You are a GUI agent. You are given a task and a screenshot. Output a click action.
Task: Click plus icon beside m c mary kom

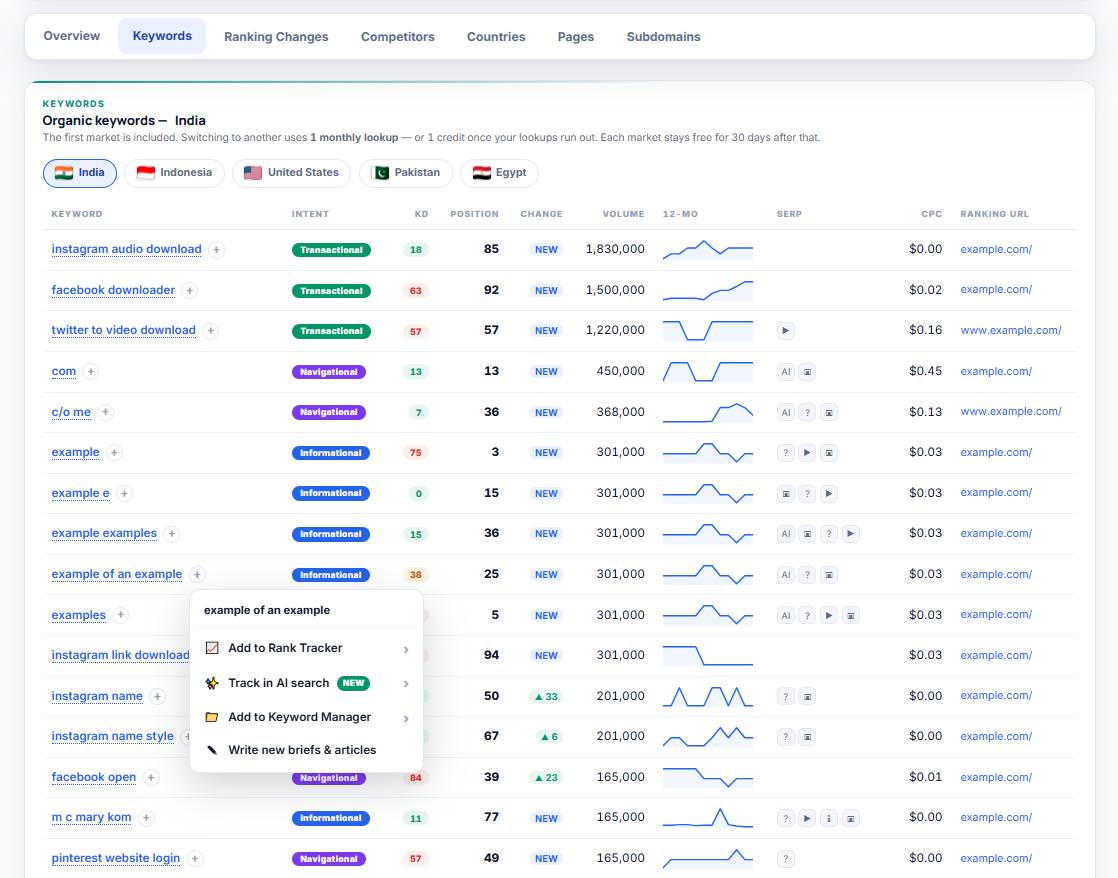coord(146,818)
